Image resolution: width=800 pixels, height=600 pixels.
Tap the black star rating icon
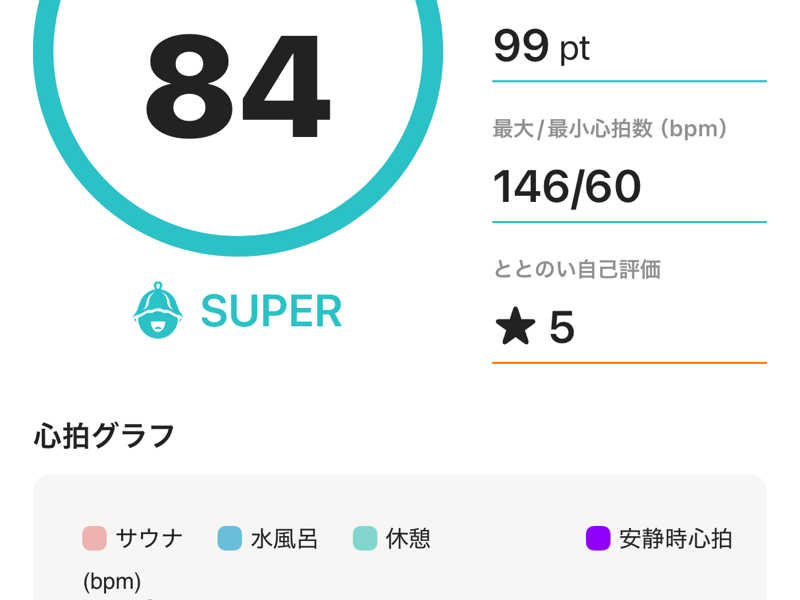point(515,326)
